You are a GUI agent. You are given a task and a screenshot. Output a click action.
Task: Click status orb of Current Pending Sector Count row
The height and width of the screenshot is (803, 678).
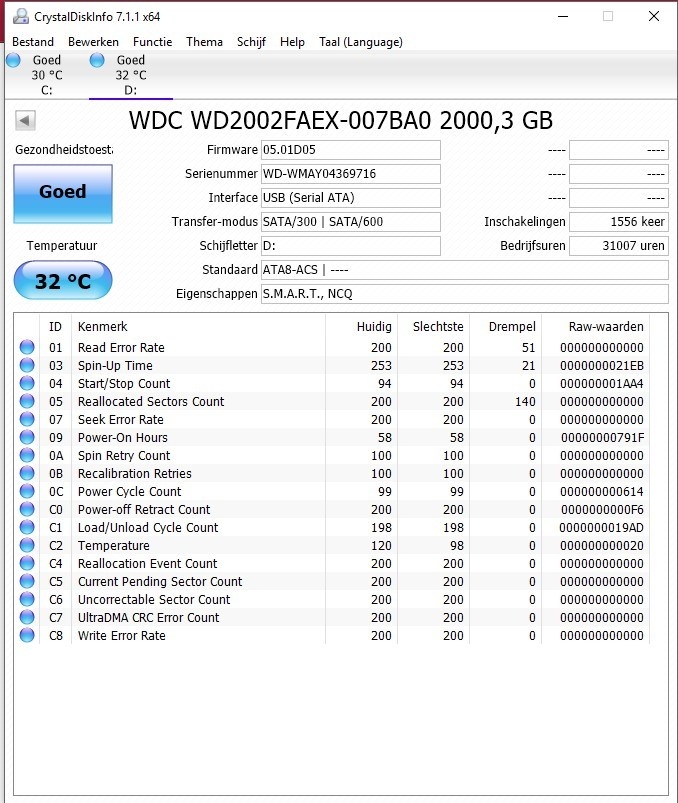pos(27,581)
